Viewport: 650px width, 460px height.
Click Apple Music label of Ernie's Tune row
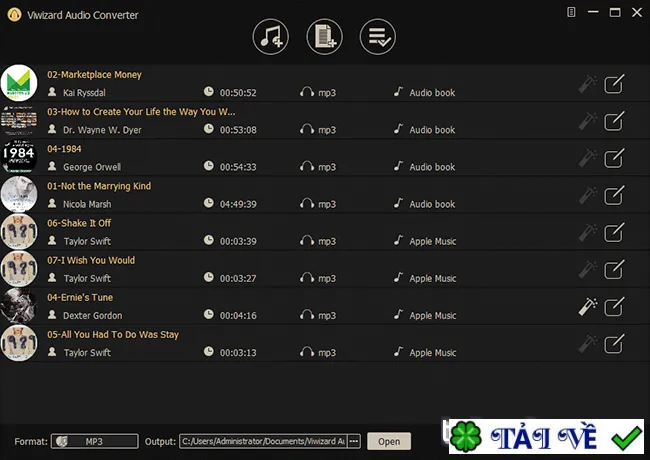click(432, 316)
